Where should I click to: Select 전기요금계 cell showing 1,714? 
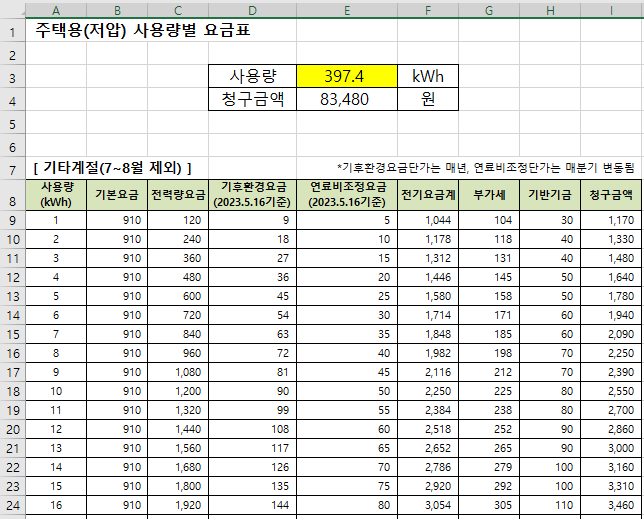428,315
